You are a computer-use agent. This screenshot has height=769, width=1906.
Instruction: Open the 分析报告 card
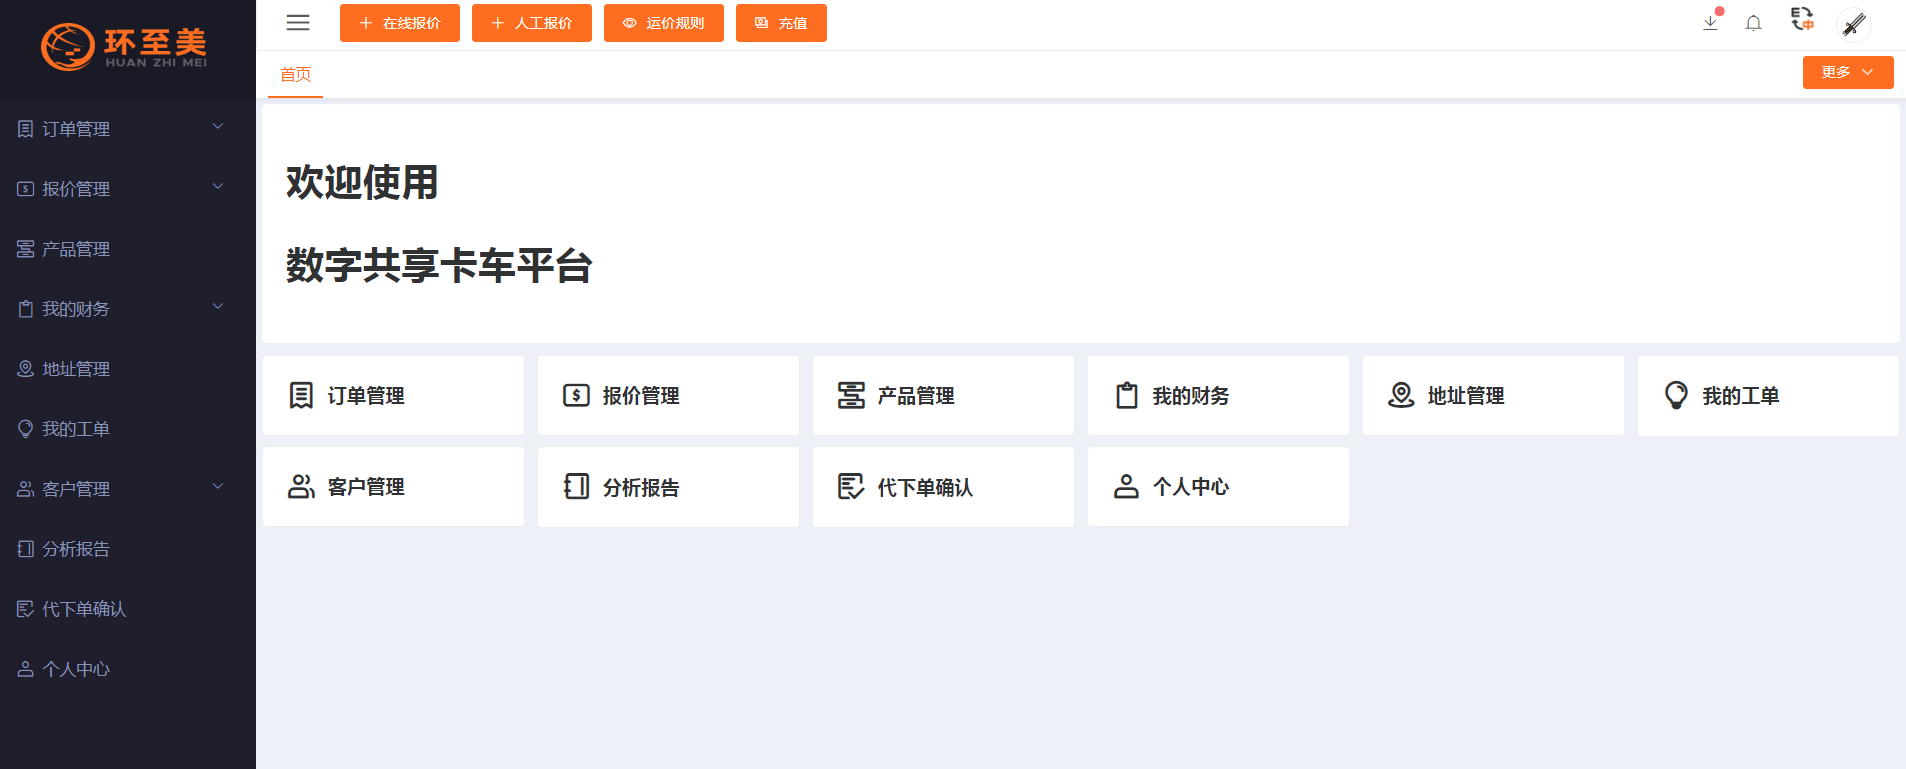pos(667,487)
